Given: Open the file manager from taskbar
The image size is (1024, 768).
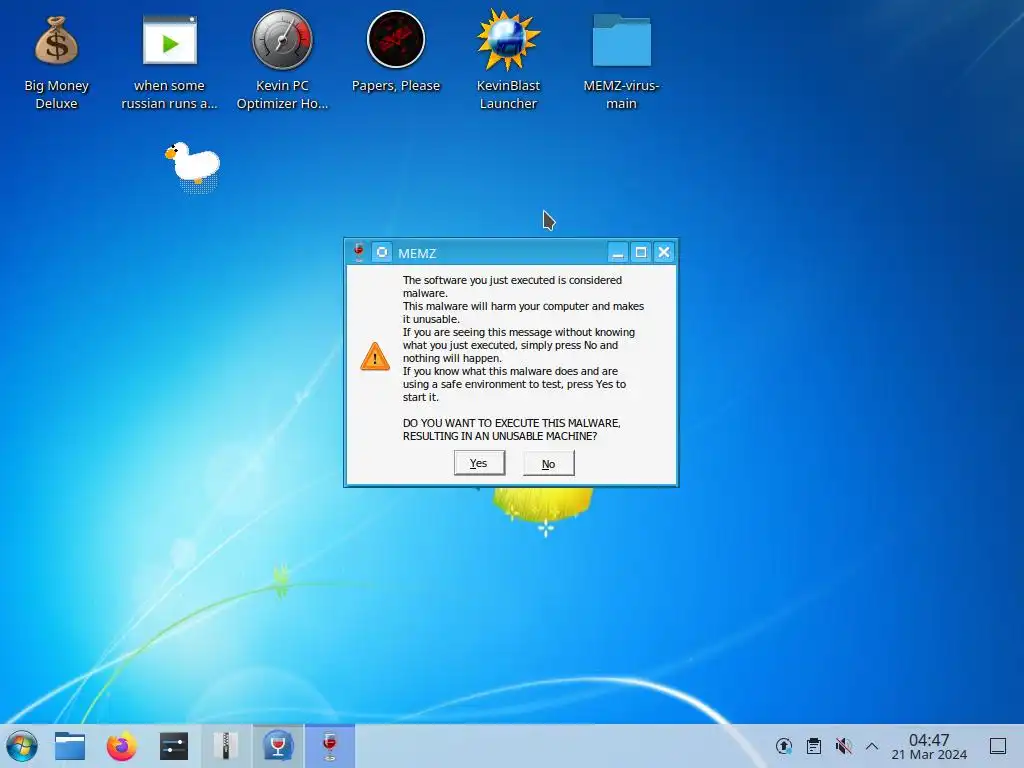Looking at the screenshot, I should click(x=70, y=746).
